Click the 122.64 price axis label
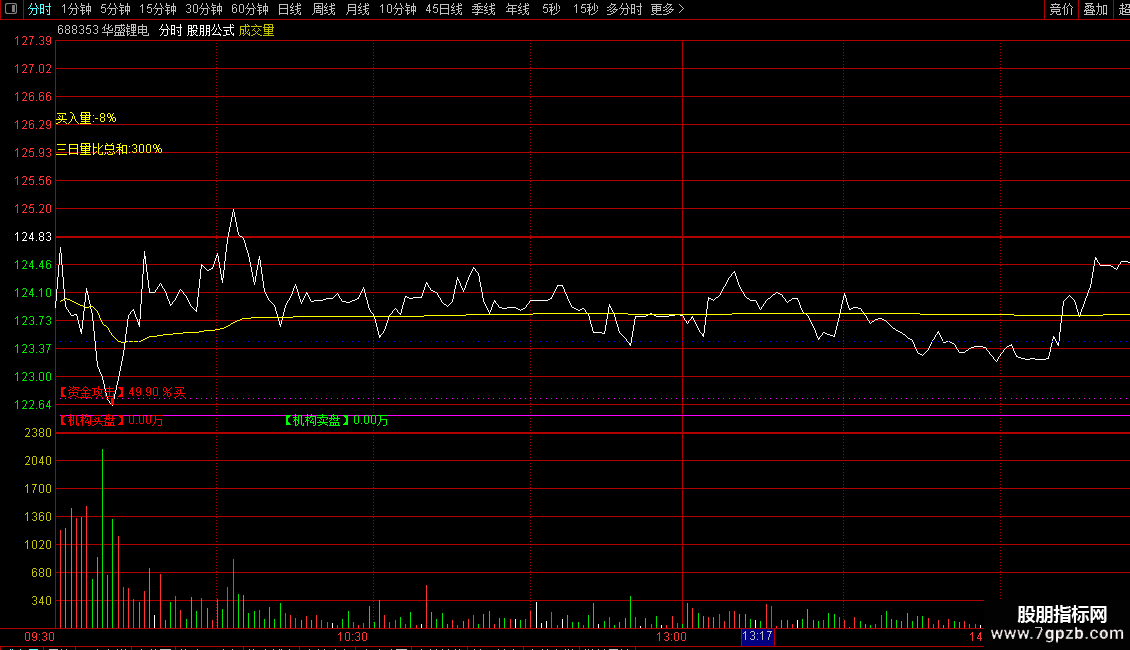The height and width of the screenshot is (650, 1130). tap(33, 405)
